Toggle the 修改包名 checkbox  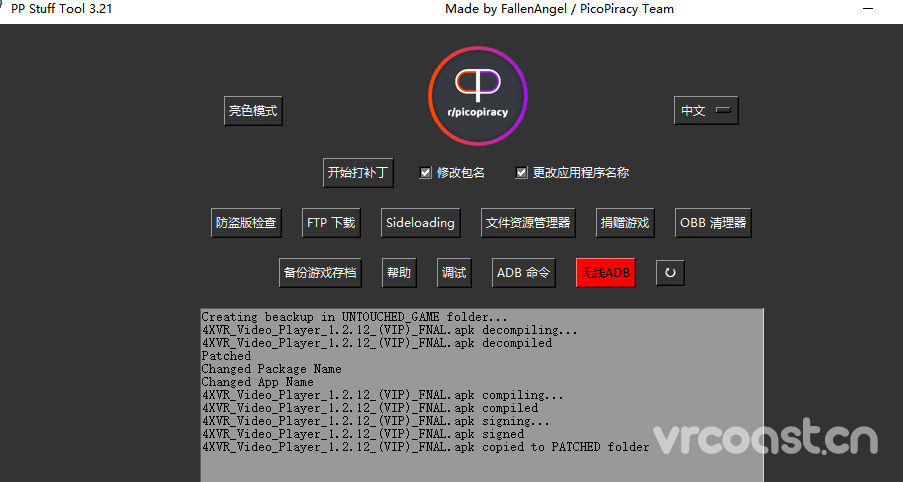click(x=426, y=172)
